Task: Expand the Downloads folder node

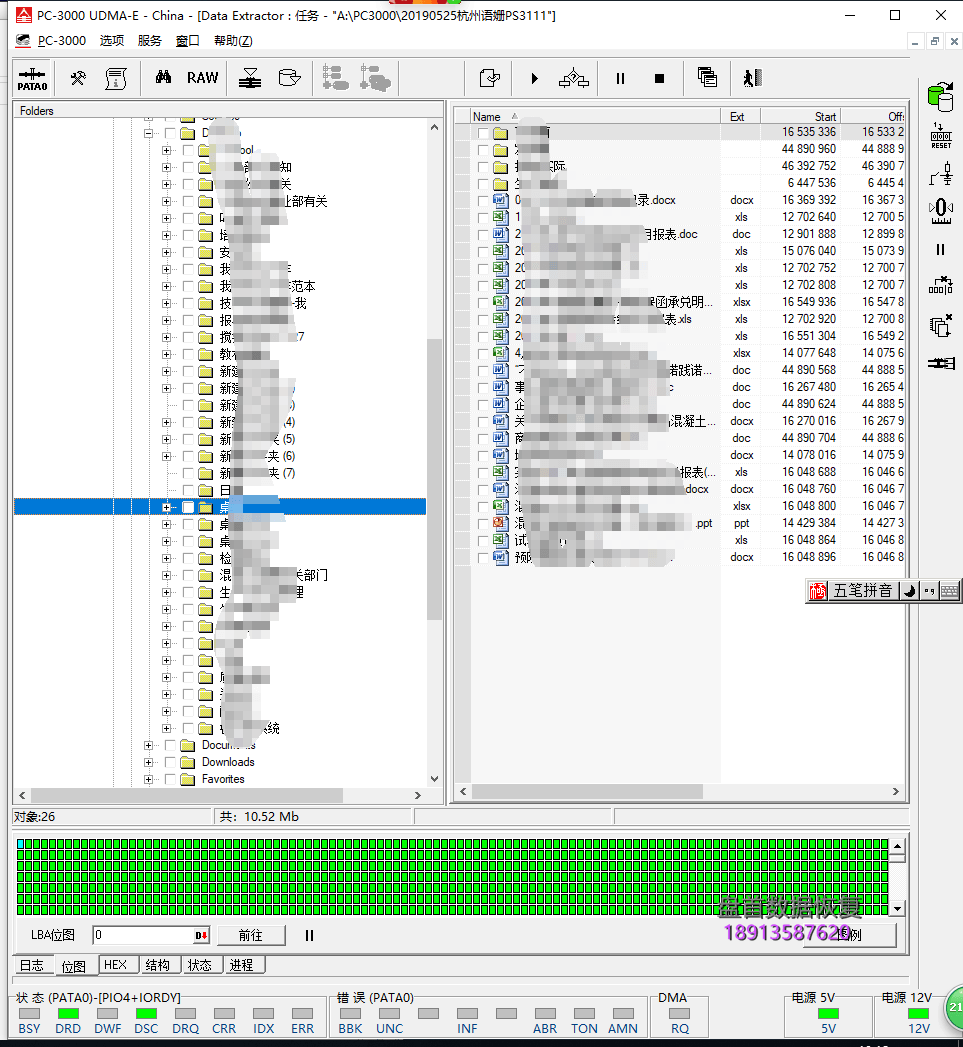Action: [x=148, y=763]
